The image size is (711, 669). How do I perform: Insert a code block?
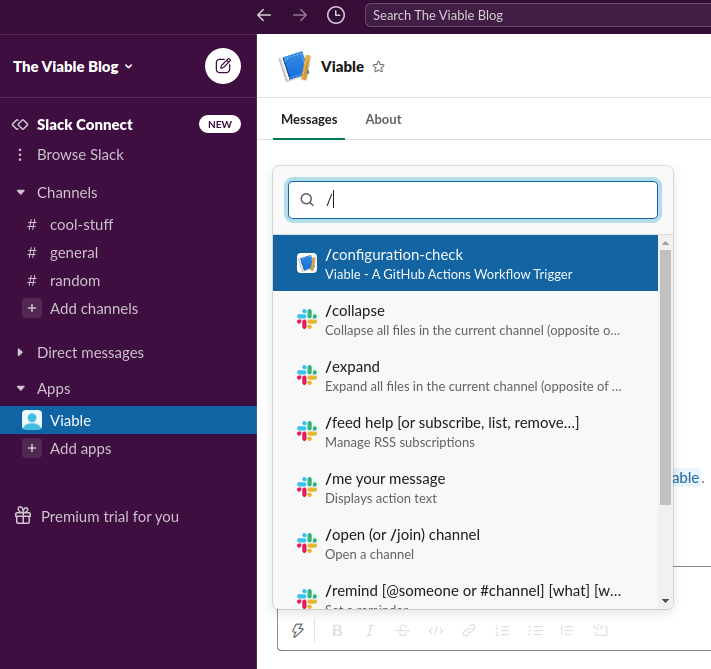coord(600,630)
